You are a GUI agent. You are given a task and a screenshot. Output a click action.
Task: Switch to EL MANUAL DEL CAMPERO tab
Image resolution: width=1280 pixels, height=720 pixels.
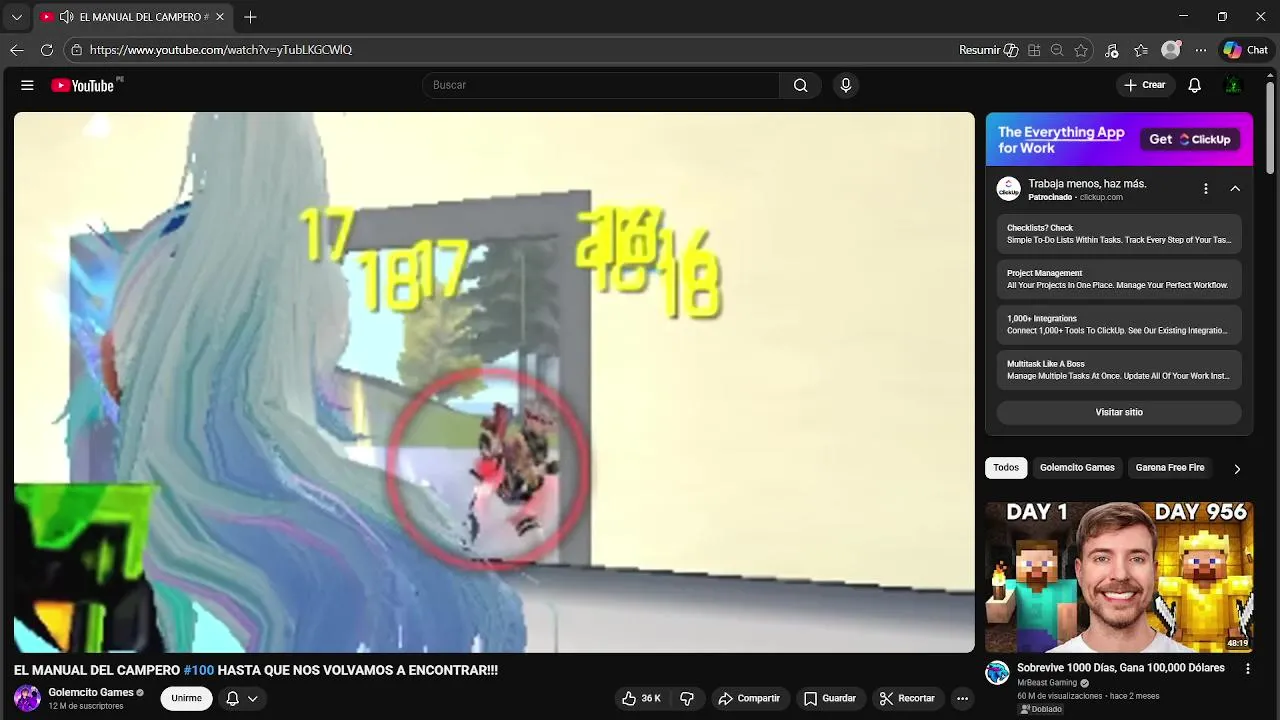tap(133, 17)
